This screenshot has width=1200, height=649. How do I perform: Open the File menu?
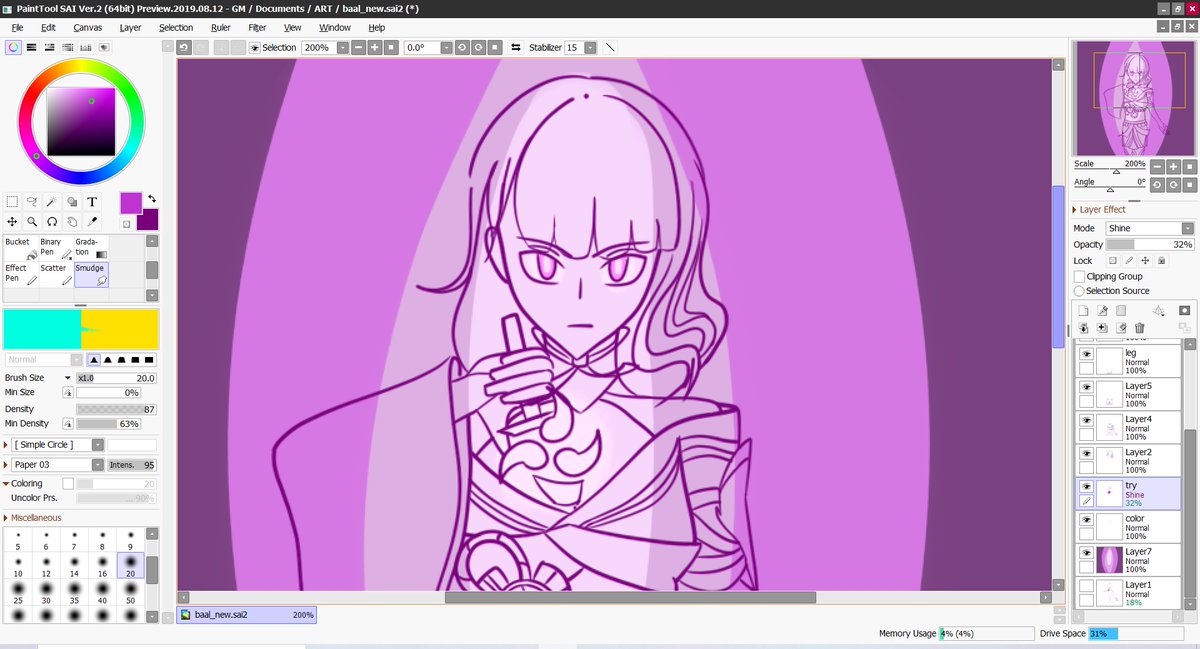[17, 28]
